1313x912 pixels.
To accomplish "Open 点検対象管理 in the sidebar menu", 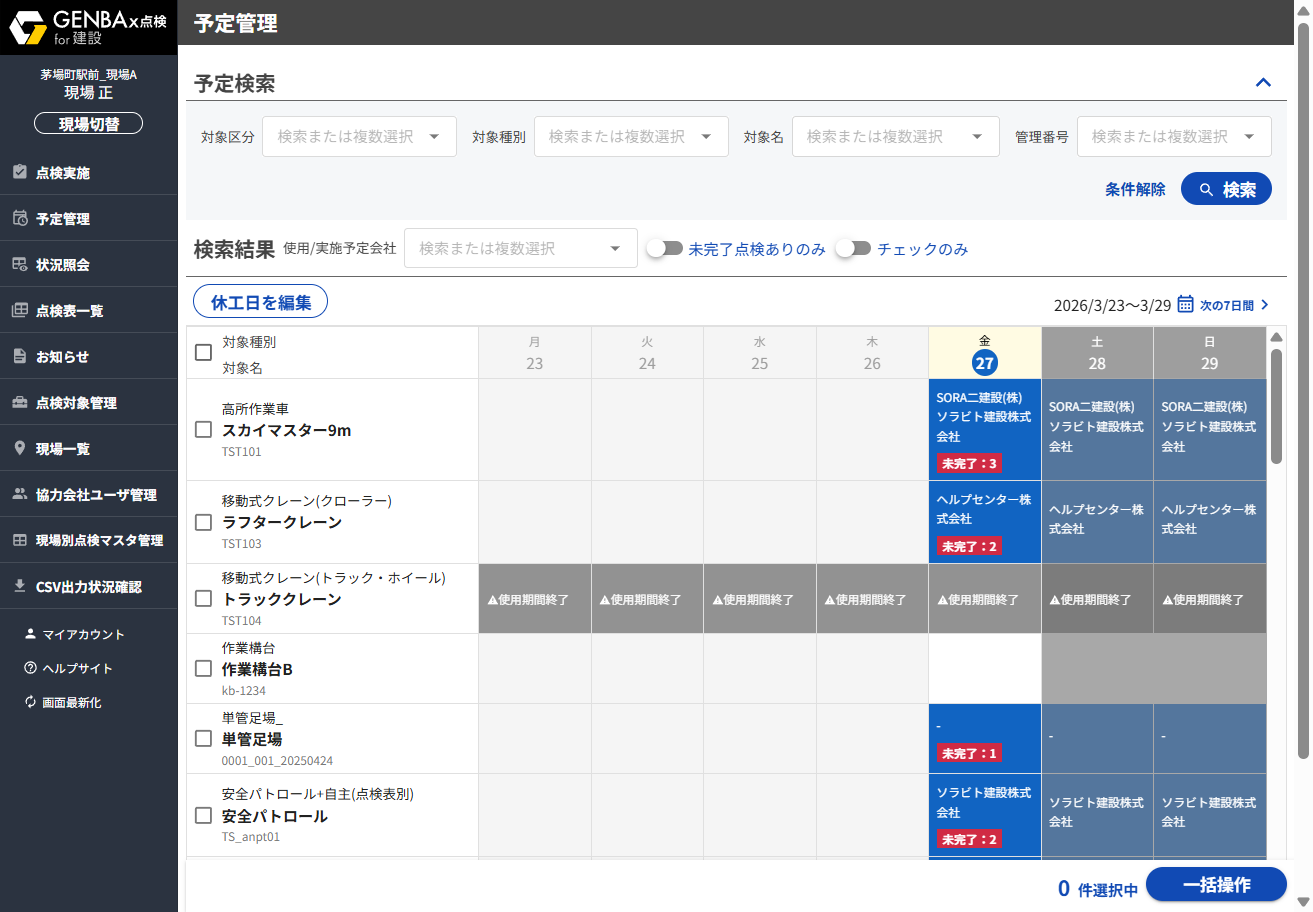I will tap(76, 403).
